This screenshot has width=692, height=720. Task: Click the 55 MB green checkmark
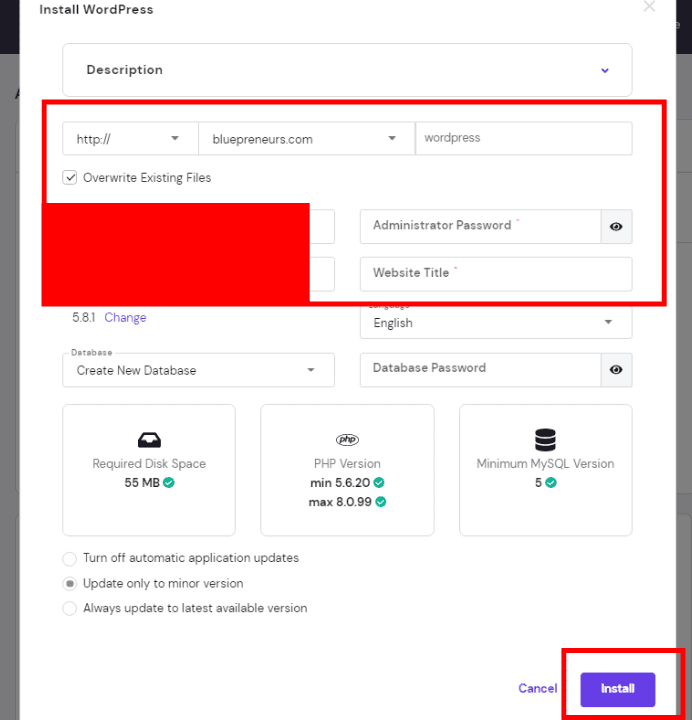169,483
